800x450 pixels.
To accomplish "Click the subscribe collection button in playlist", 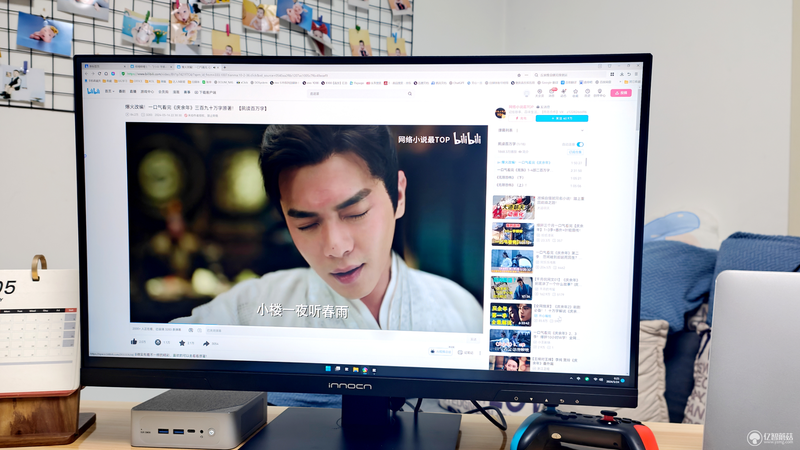I will [576, 152].
